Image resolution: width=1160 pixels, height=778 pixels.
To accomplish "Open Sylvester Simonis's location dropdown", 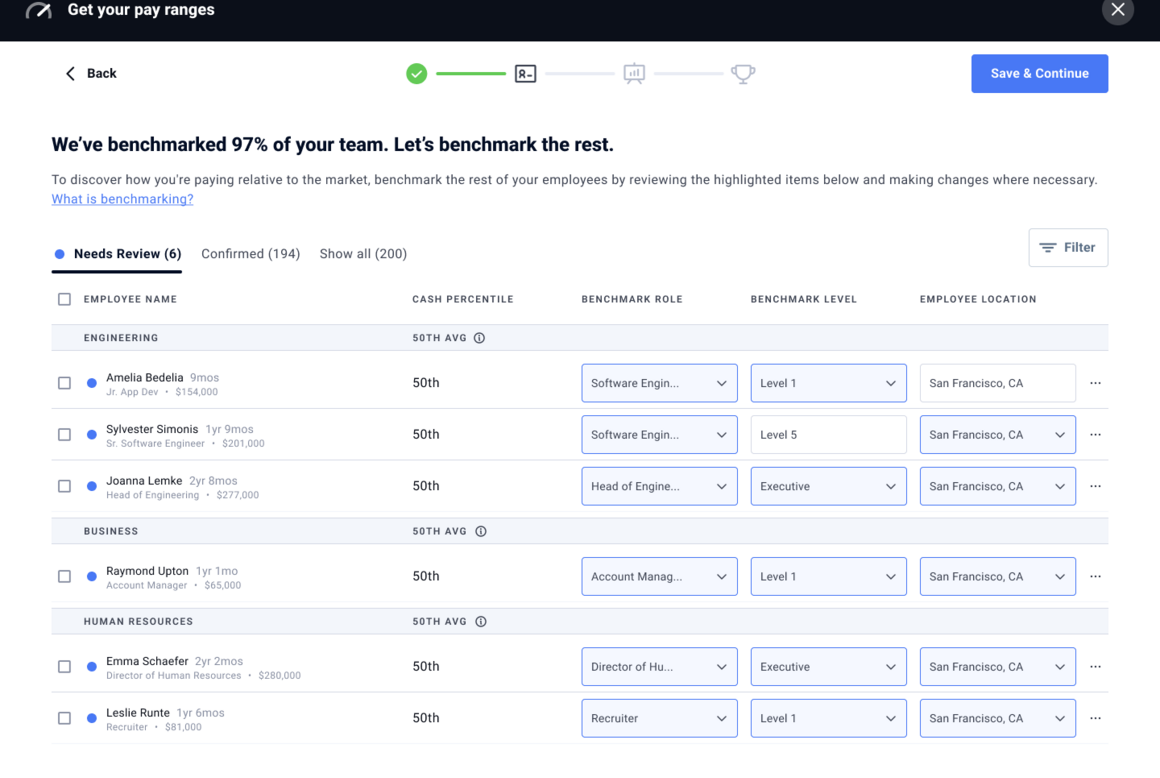I will (997, 435).
